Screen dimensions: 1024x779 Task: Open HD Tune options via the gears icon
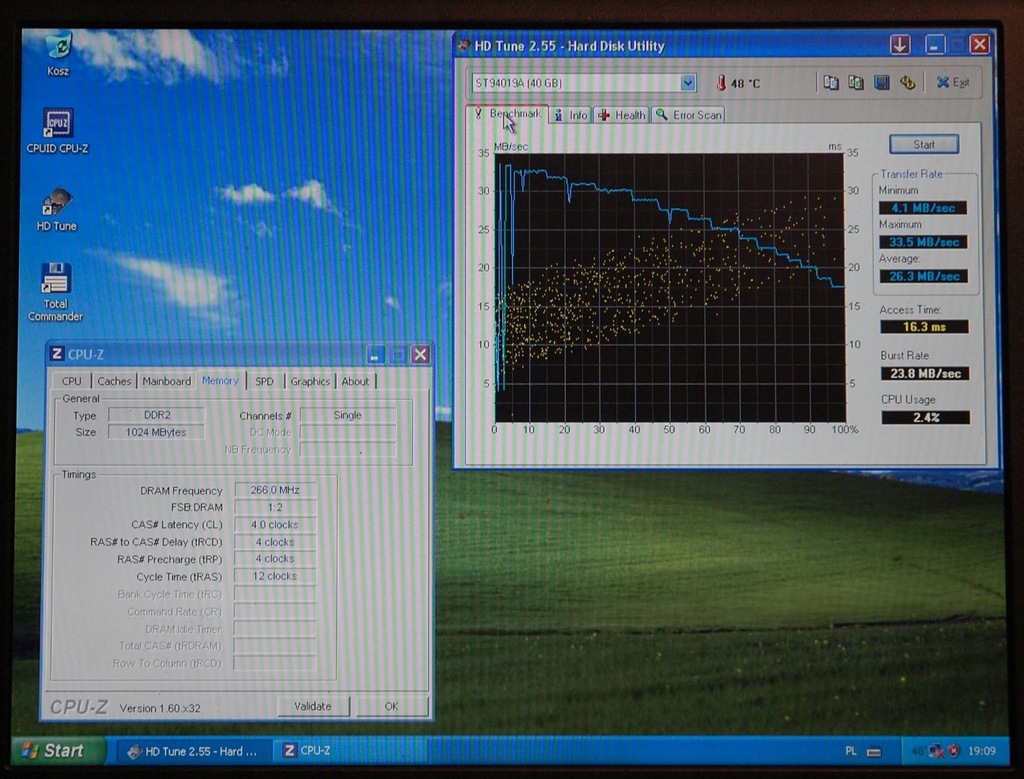pyautogui.click(x=908, y=82)
